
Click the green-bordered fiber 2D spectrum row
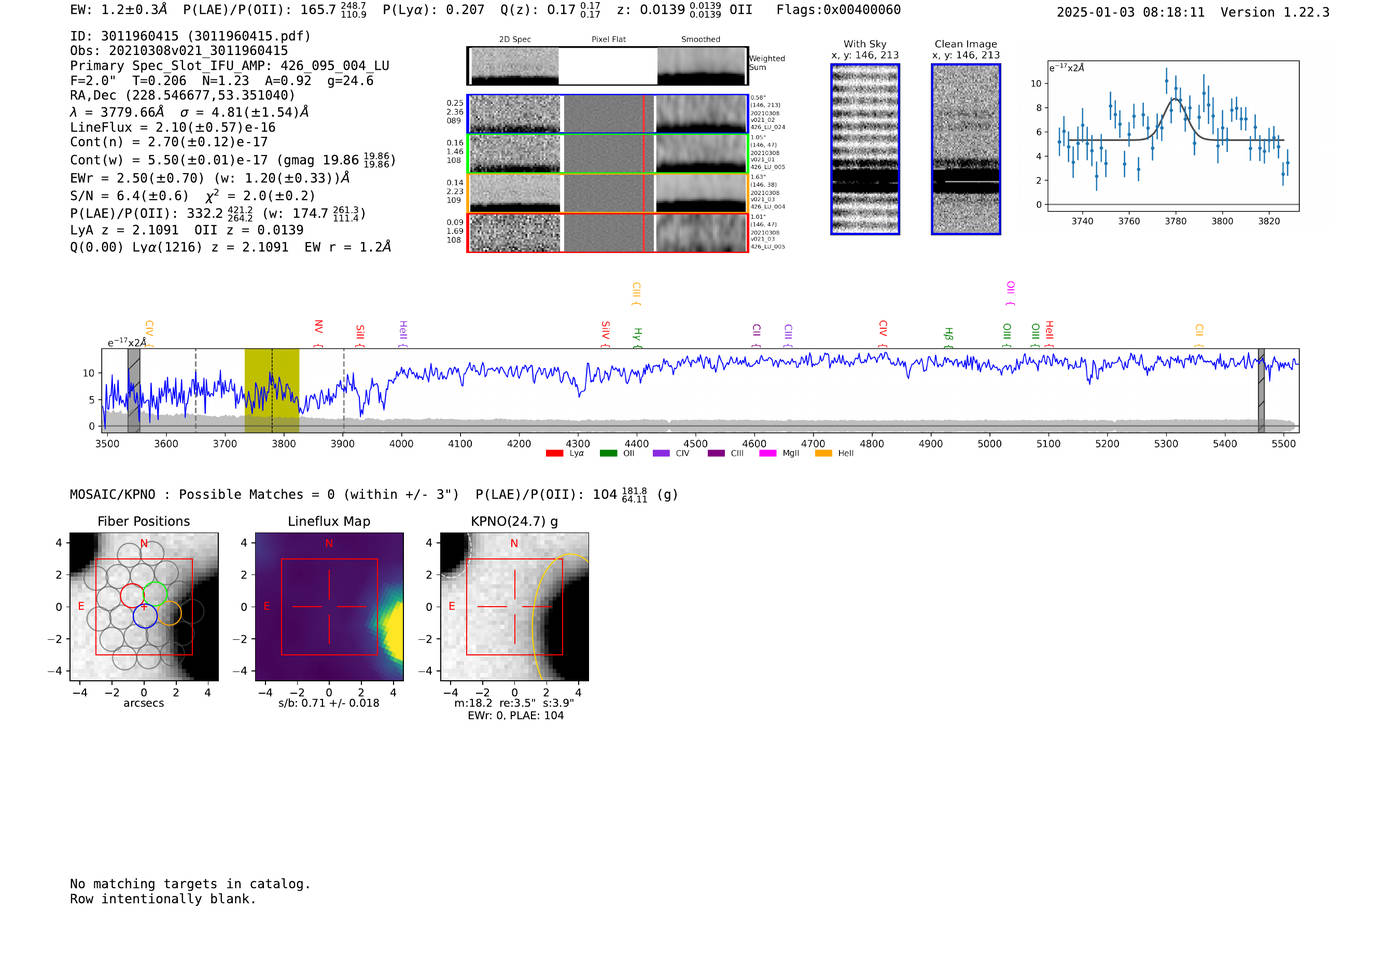point(608,154)
